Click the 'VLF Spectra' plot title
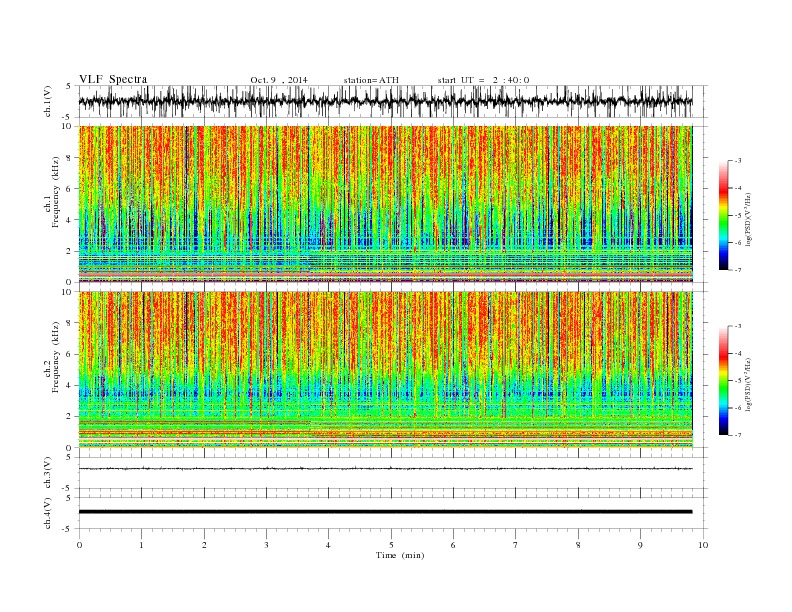This screenshot has width=792, height=612. coord(113,79)
